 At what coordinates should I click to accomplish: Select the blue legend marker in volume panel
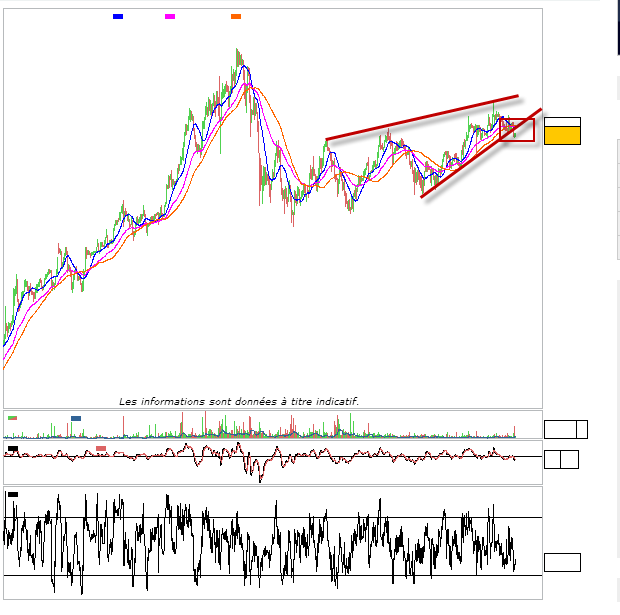point(76,418)
